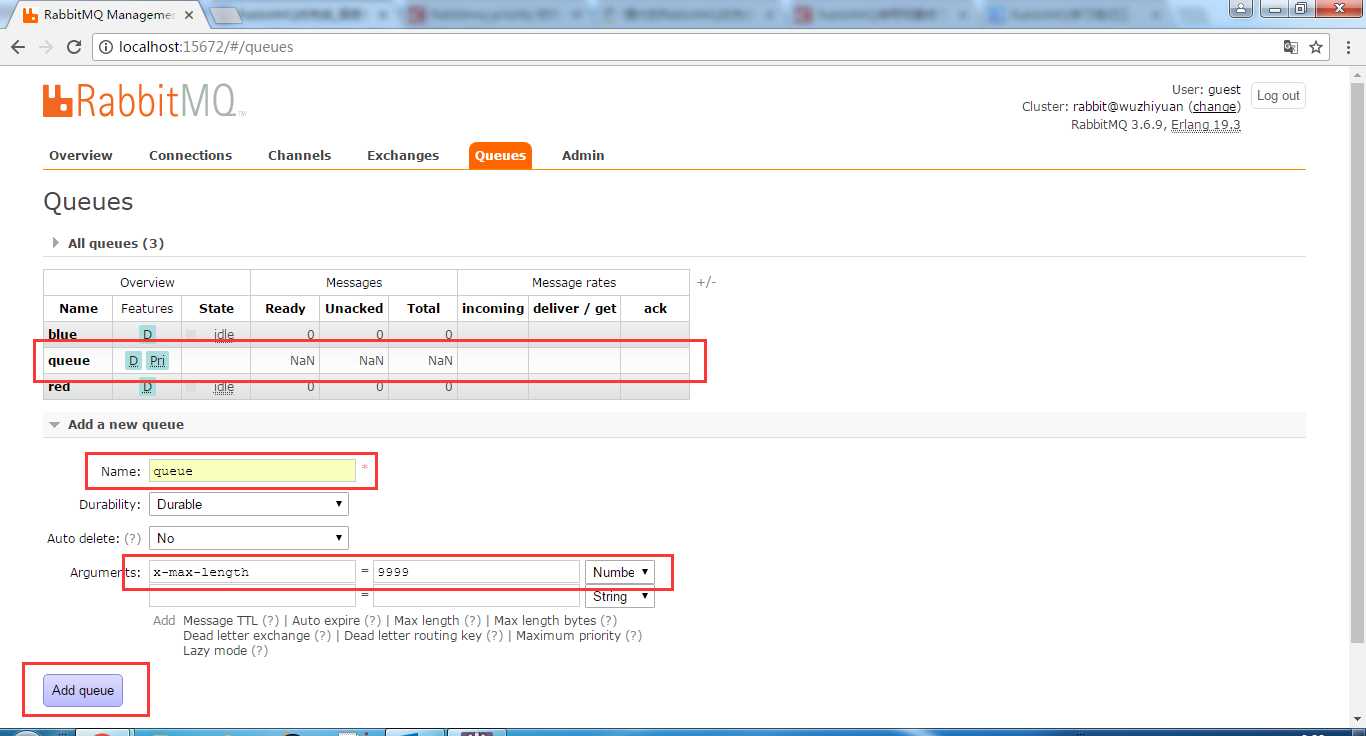Switch to the Channels tab
Screen dimensions: 1366x736
click(x=299, y=155)
